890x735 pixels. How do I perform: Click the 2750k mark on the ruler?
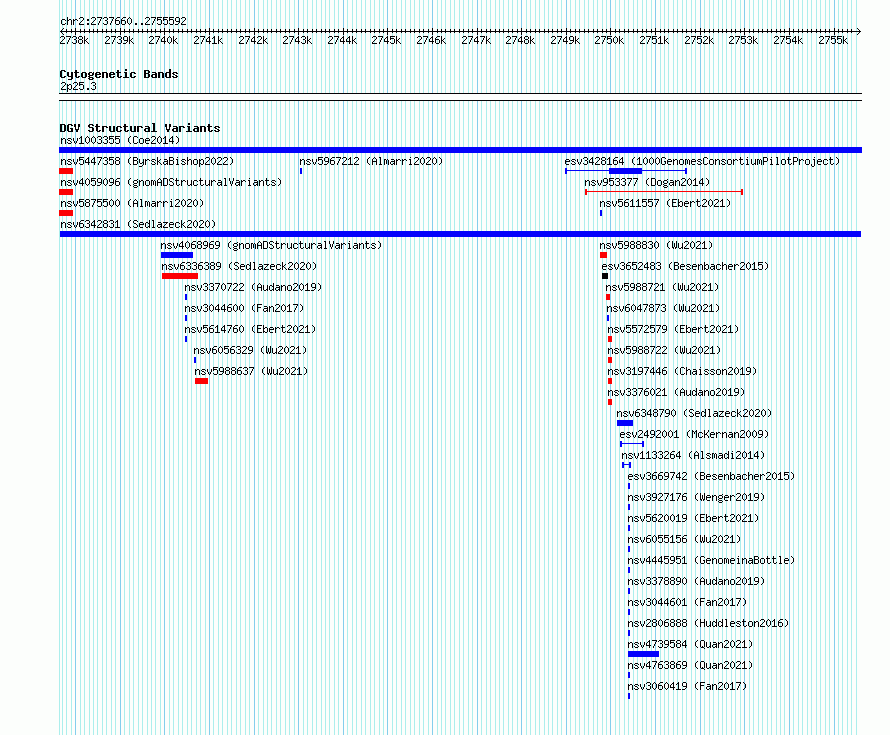609,40
